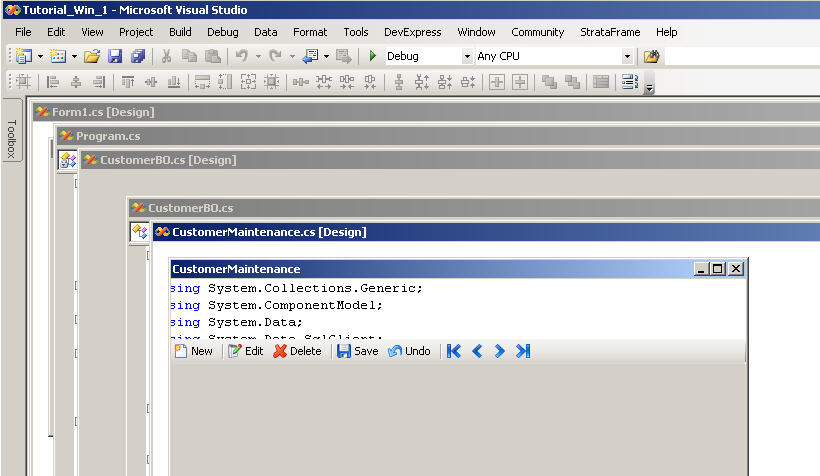Open the Any CPU platform dropdown
This screenshot has height=476, width=820.
pos(627,57)
